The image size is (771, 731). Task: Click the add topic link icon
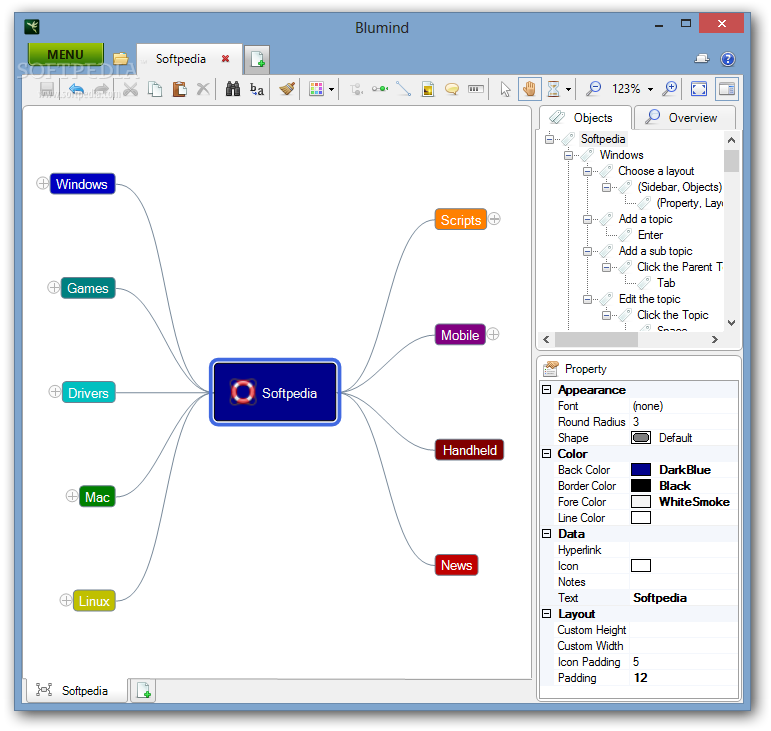pos(380,89)
